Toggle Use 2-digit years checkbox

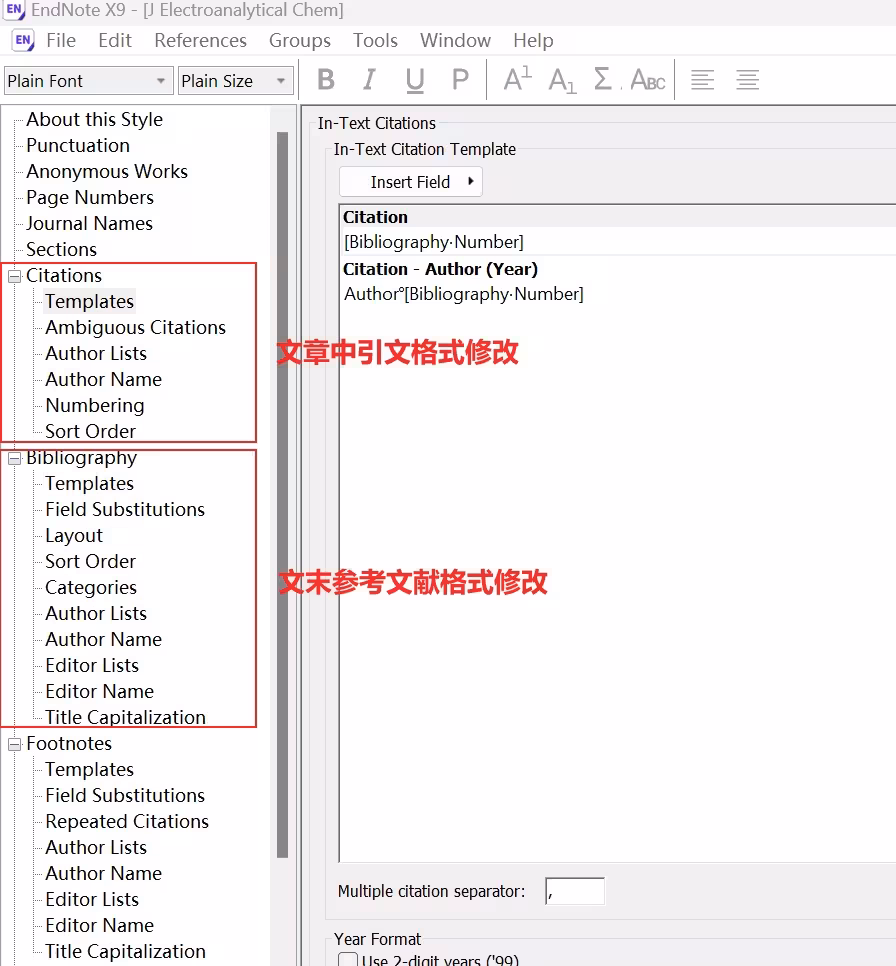click(x=348, y=959)
